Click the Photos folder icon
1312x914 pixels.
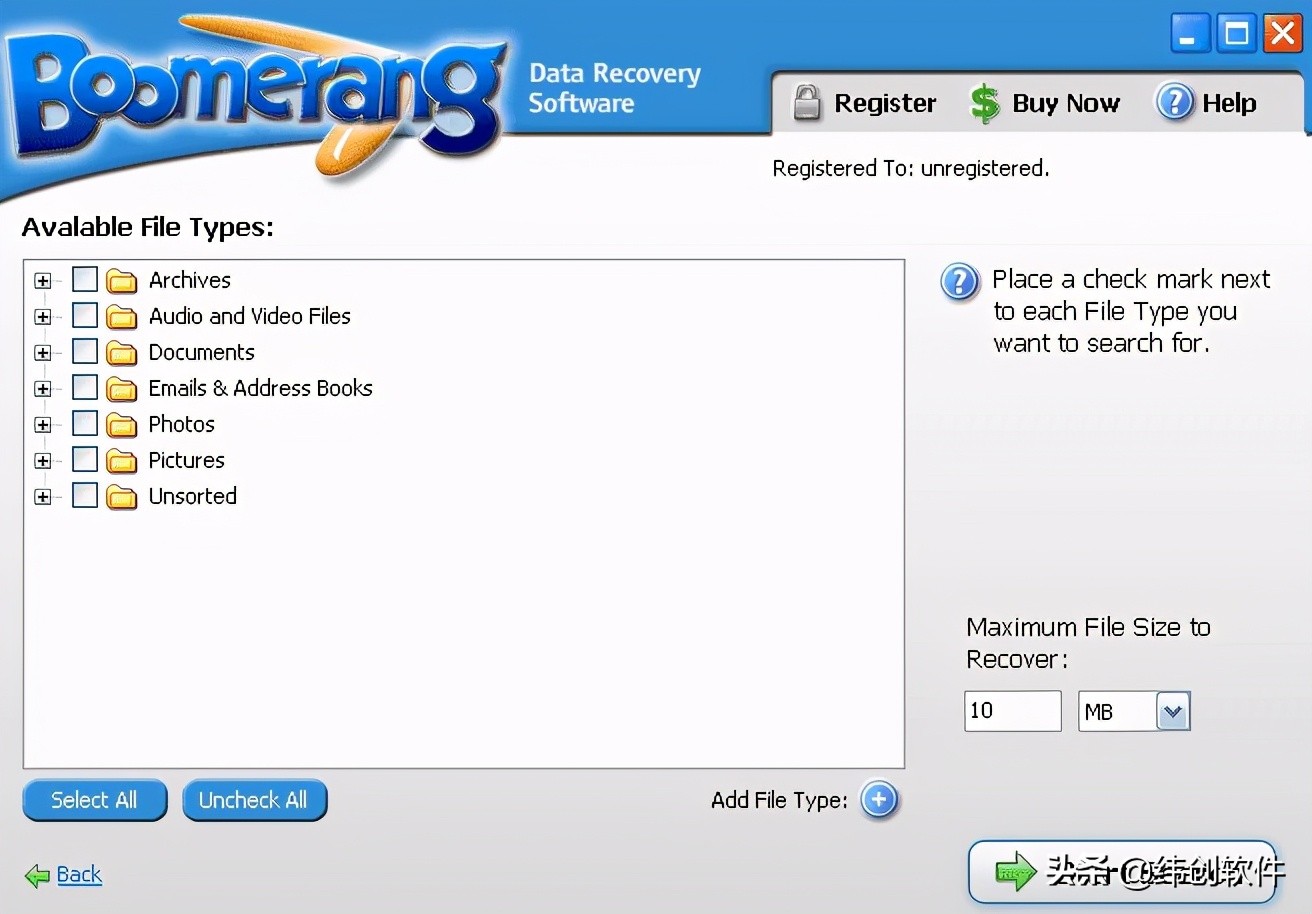[122, 425]
